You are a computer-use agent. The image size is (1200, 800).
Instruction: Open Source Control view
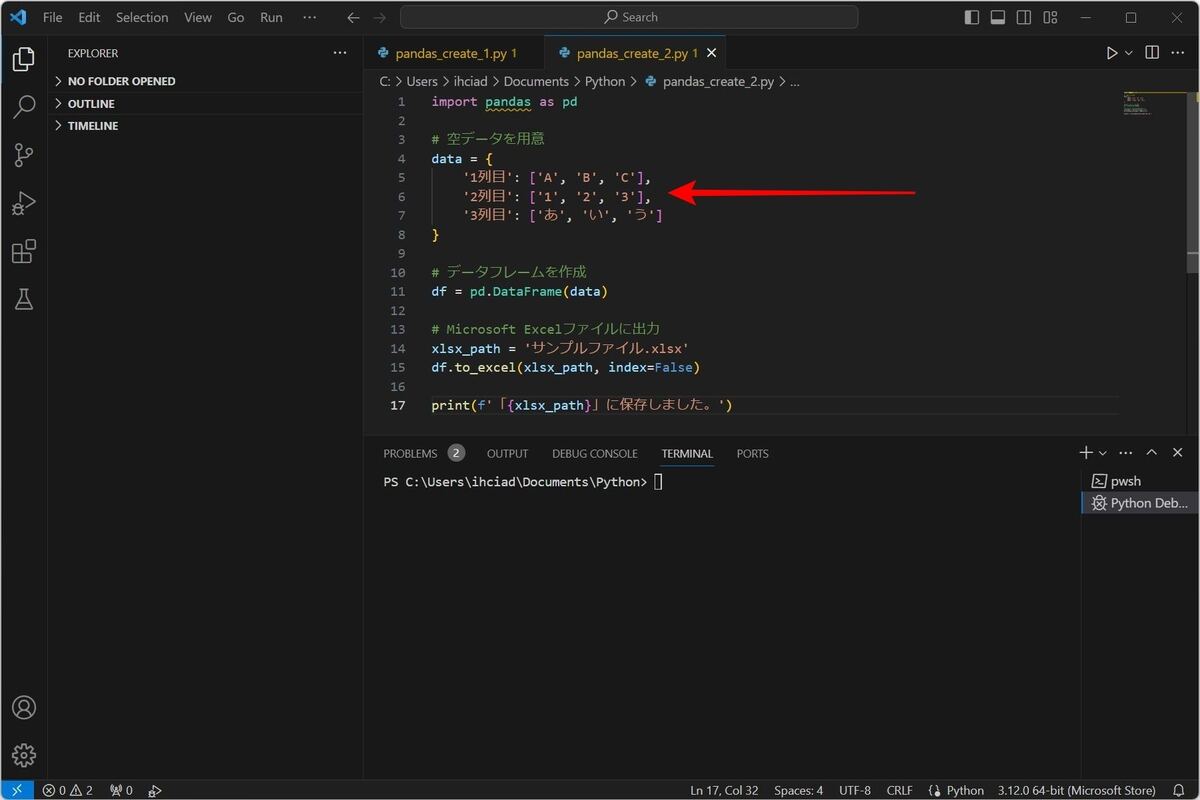[24, 155]
